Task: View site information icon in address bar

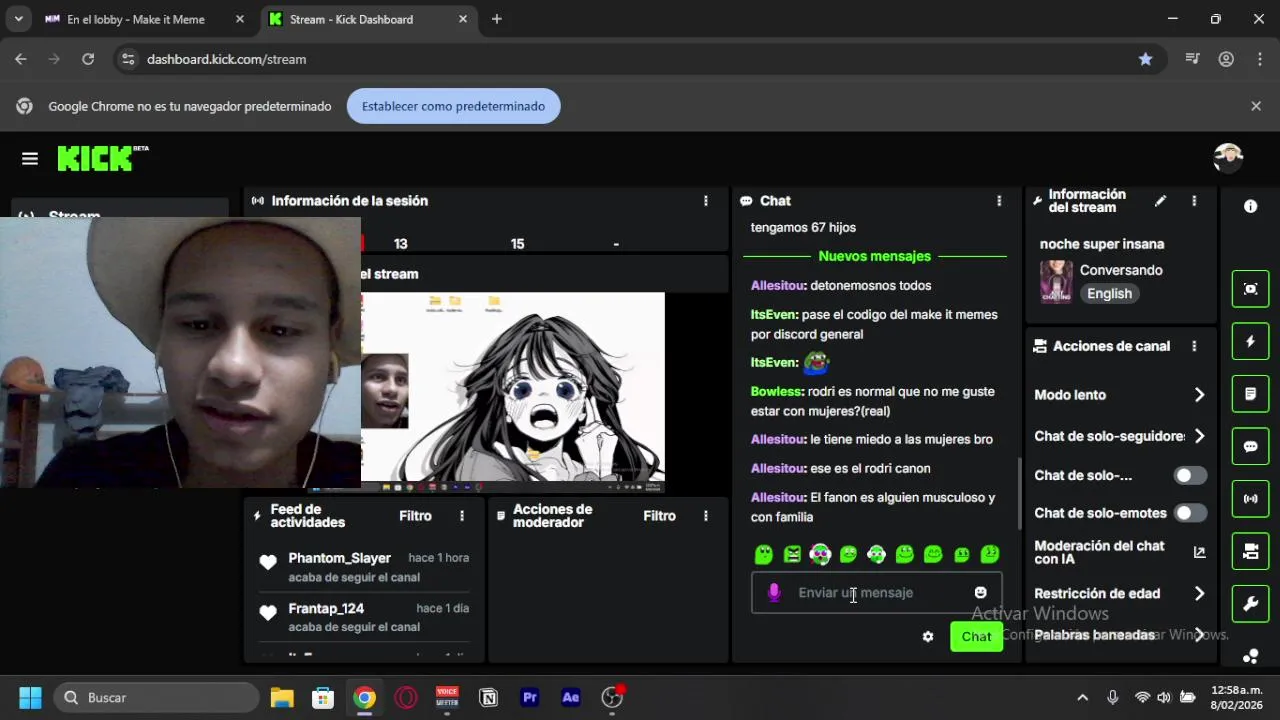Action: coord(127,59)
